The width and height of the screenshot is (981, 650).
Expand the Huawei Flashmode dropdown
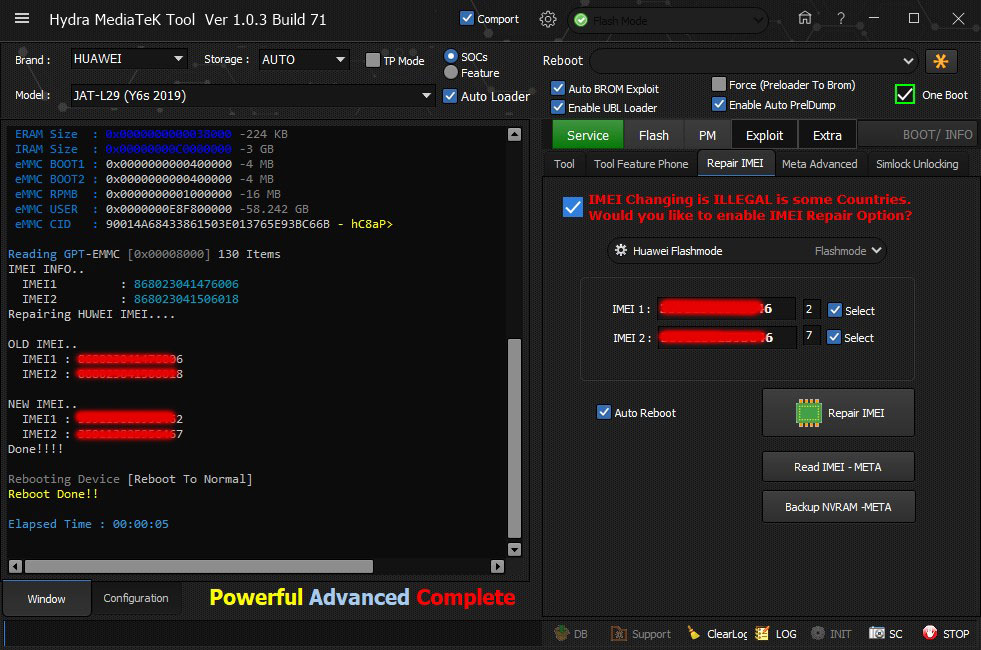pos(747,251)
